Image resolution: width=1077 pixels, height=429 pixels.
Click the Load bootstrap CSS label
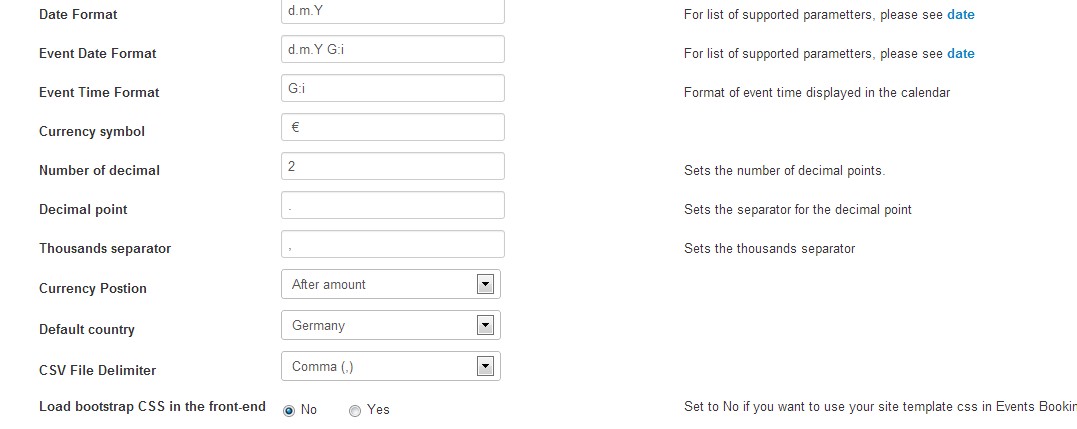click(152, 407)
